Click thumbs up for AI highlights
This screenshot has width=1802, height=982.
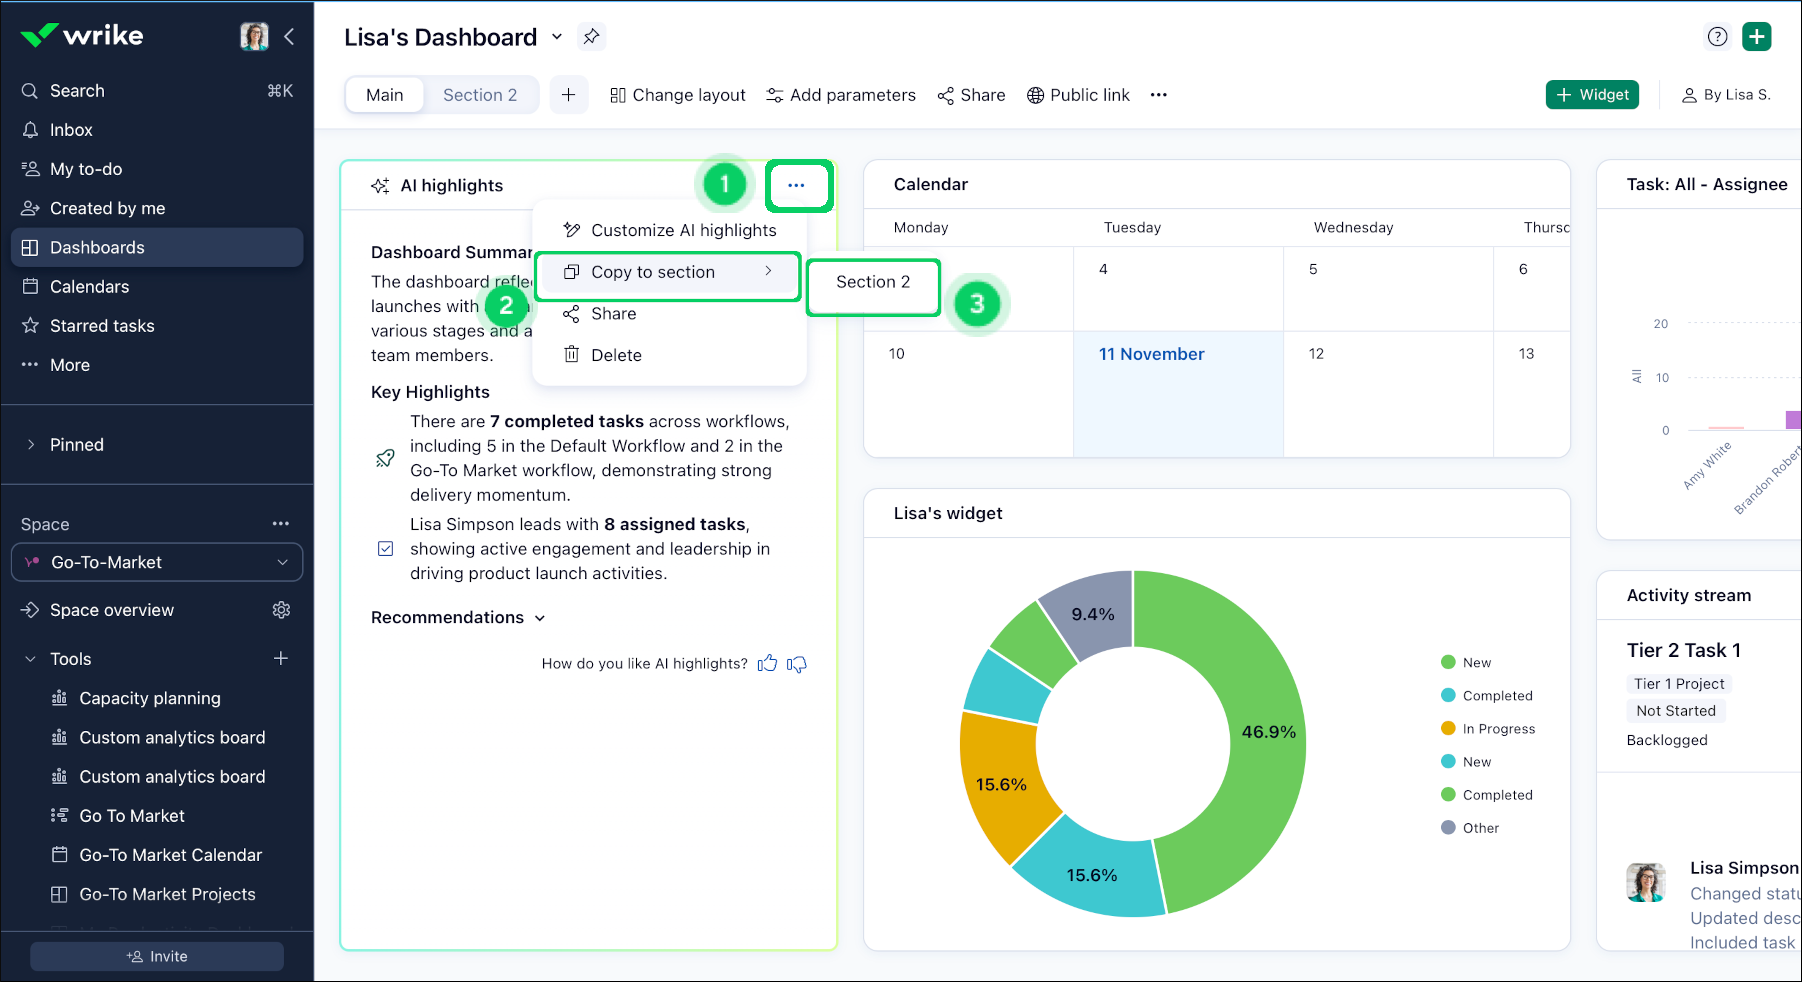767,664
